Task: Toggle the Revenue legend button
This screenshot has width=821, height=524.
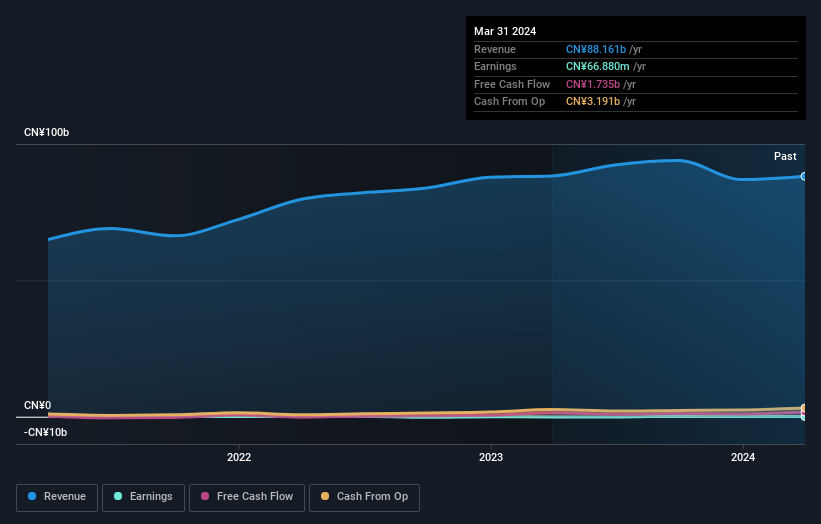Action: [57, 497]
